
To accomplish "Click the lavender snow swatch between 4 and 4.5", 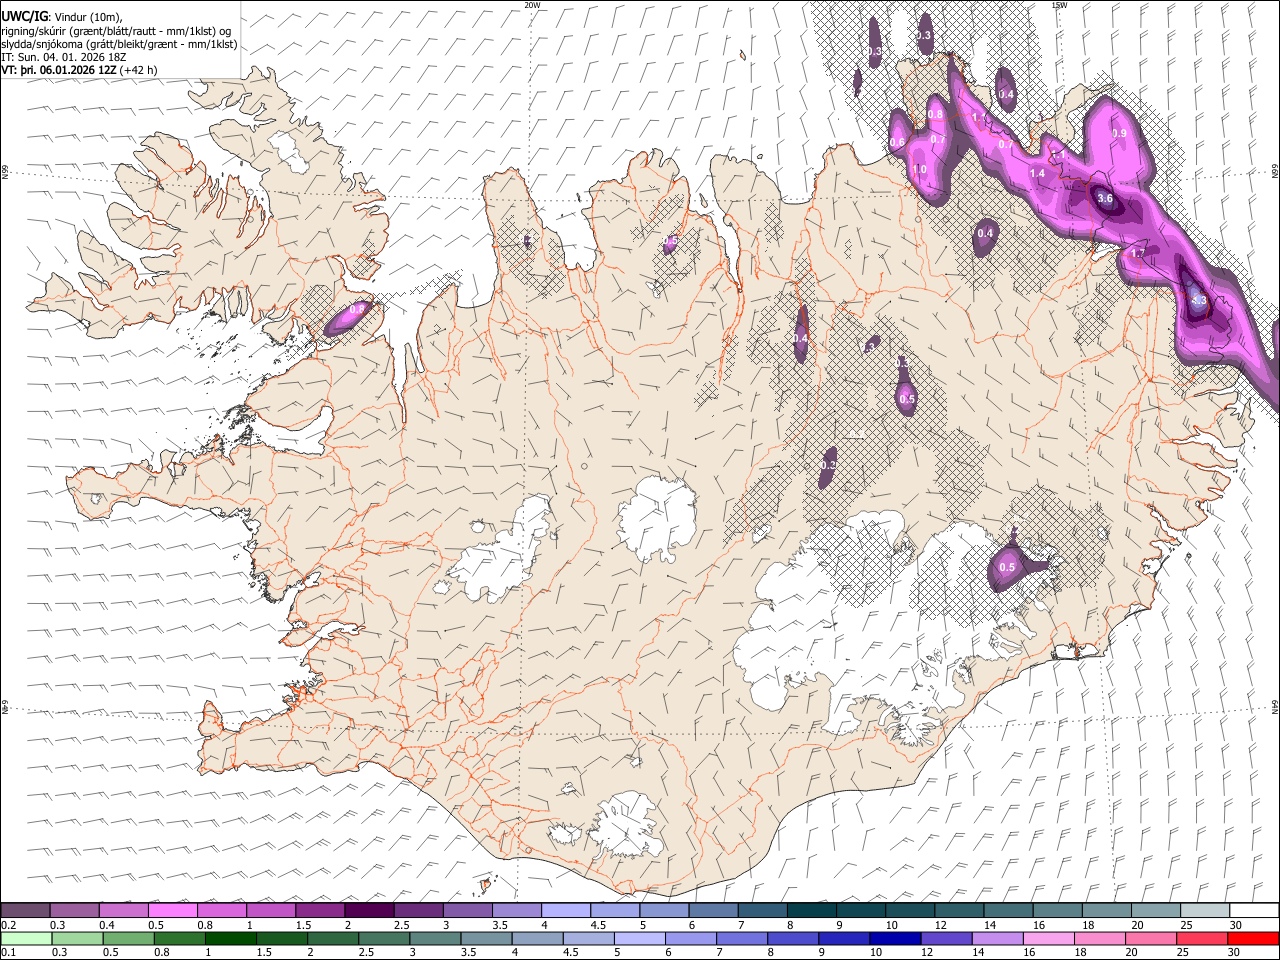I will coord(566,910).
